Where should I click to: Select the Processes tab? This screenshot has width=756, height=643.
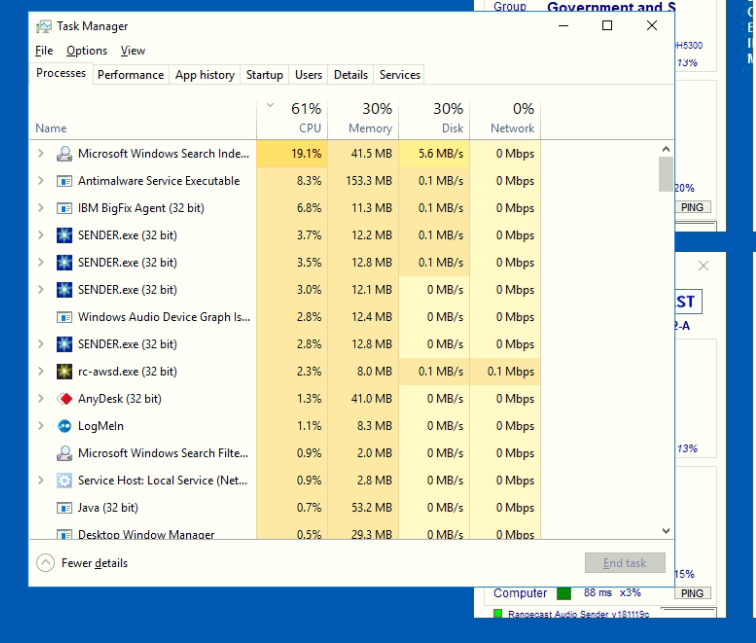pyautogui.click(x=61, y=73)
